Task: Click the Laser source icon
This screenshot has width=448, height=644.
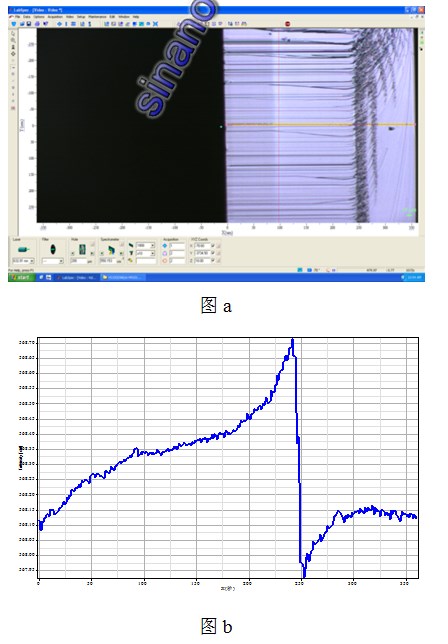Action: coord(23,249)
